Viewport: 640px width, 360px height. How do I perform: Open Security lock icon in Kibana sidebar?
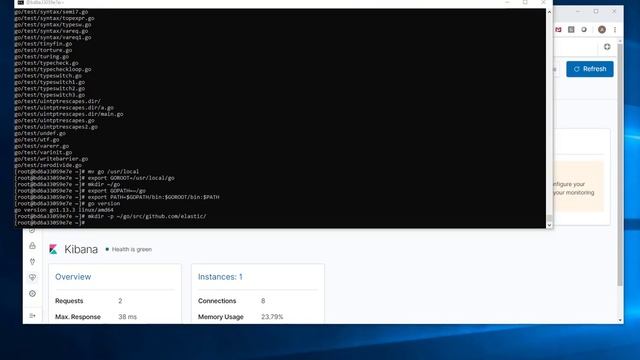tap(32, 245)
